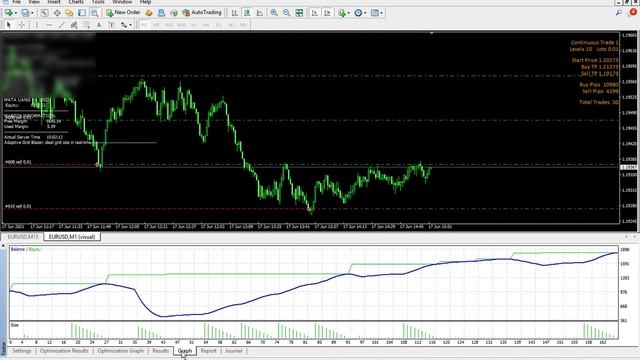Open the File menu
The height and width of the screenshot is (360, 640).
click(17, 2)
